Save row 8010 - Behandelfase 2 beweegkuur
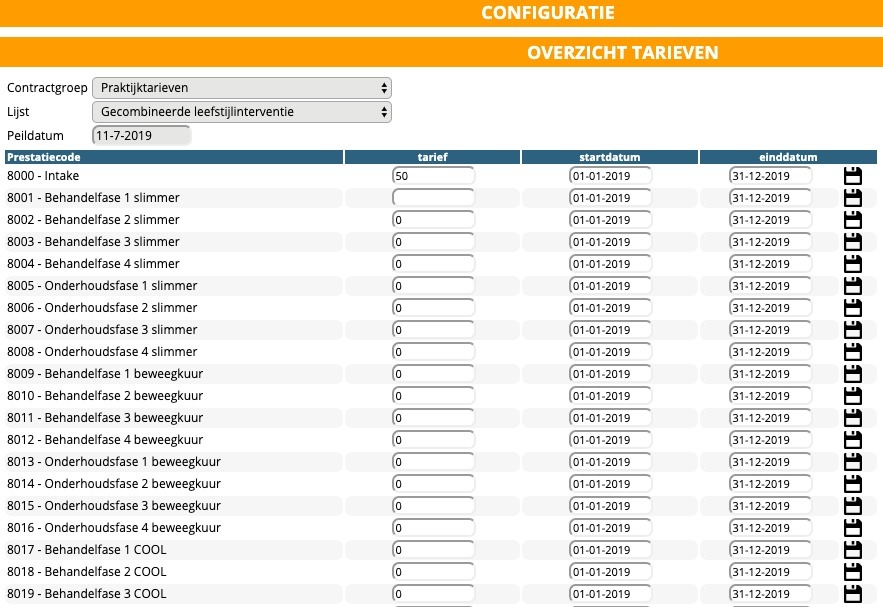This screenshot has height=607, width=883. (853, 396)
